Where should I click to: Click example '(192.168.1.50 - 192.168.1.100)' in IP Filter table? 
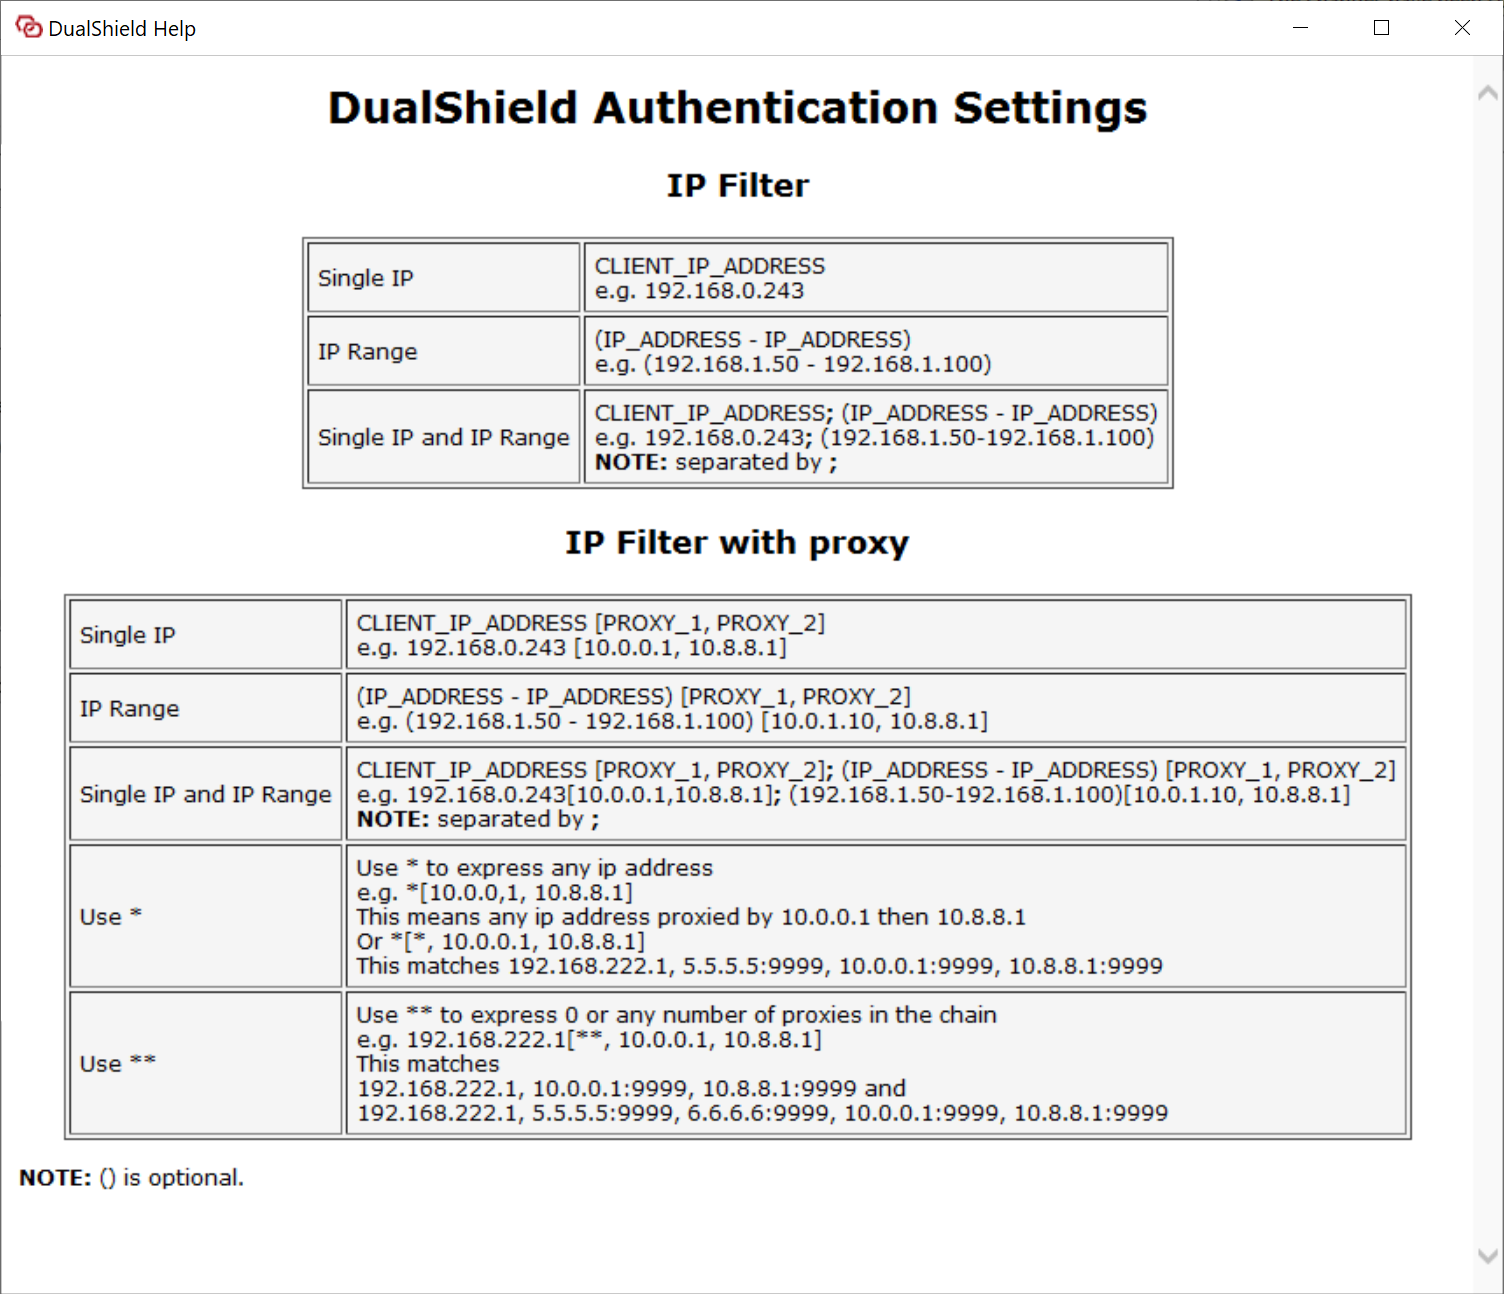(x=817, y=364)
